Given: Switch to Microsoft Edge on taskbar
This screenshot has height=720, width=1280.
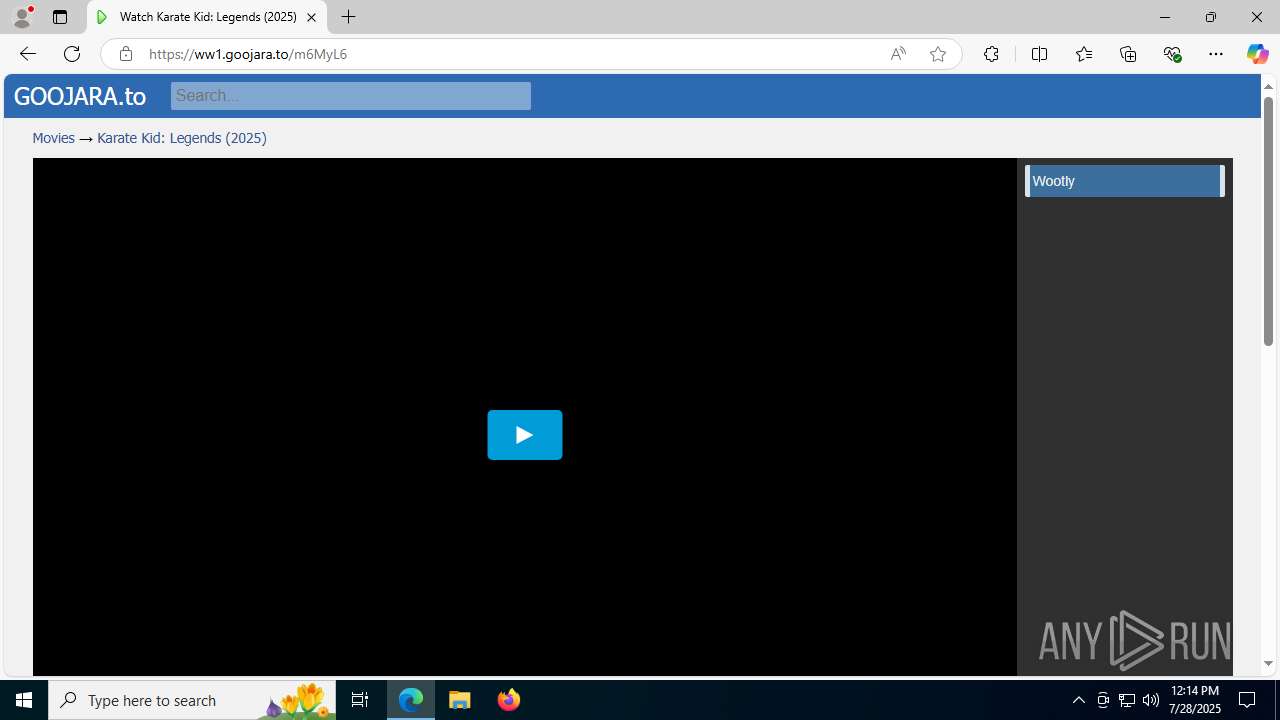Looking at the screenshot, I should 411,700.
